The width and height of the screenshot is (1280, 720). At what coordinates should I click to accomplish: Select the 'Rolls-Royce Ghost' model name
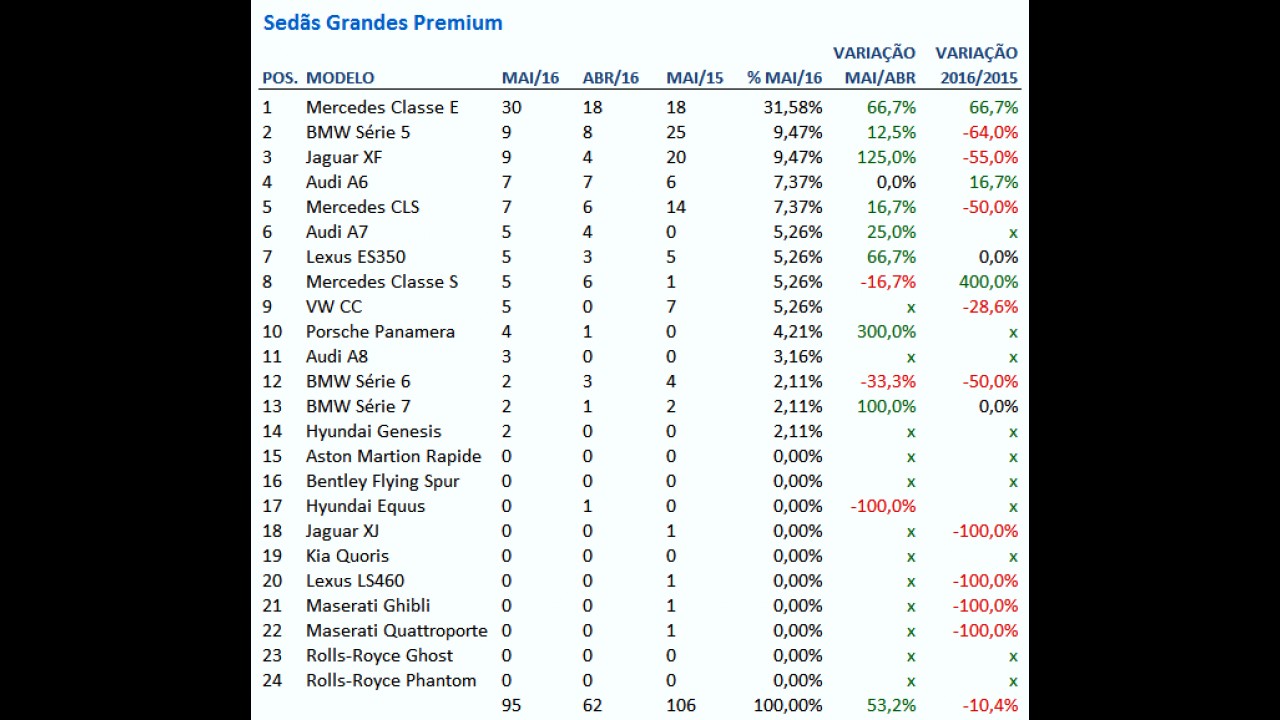point(380,656)
